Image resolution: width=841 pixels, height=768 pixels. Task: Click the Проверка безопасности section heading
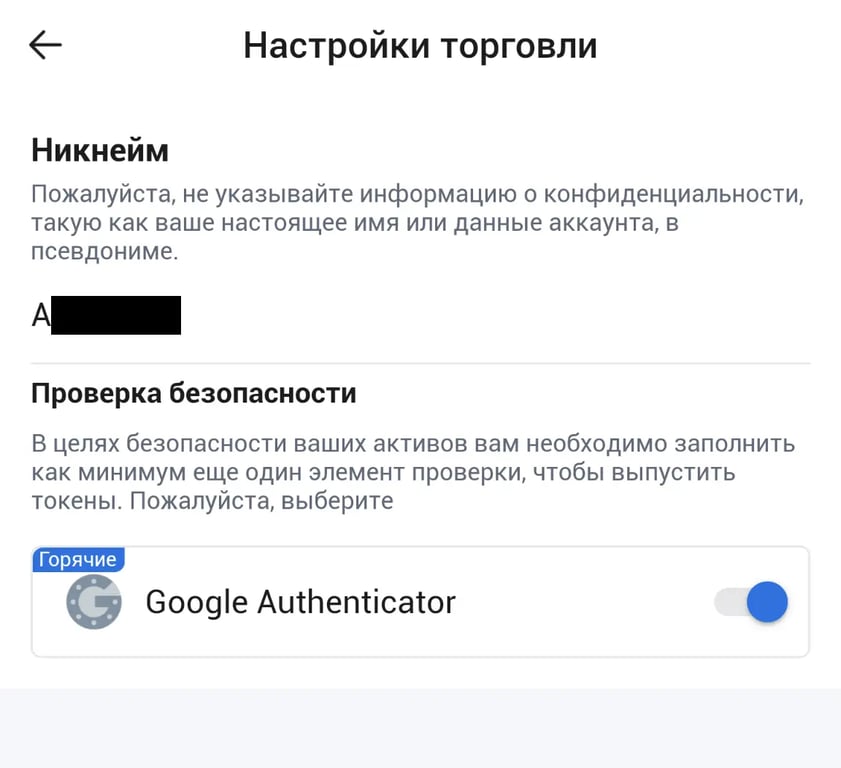tap(194, 393)
